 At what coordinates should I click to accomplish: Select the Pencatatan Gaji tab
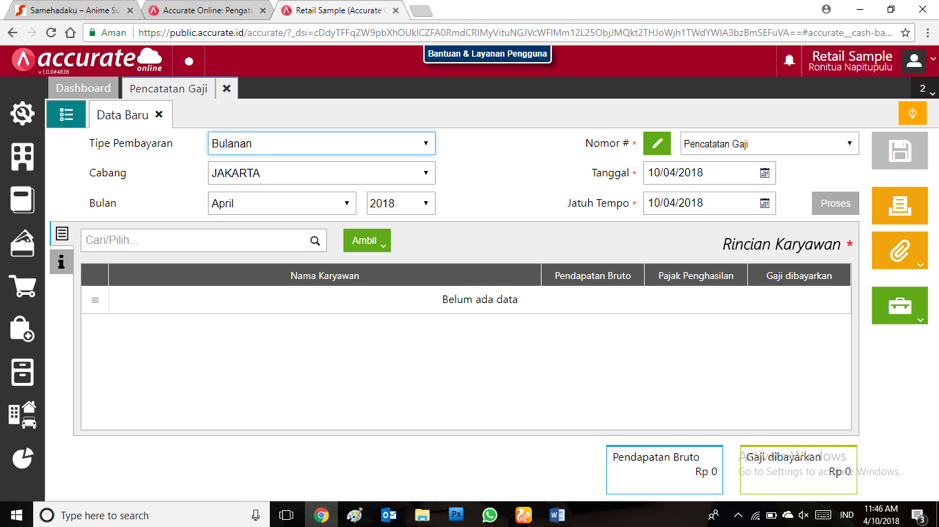(x=168, y=89)
